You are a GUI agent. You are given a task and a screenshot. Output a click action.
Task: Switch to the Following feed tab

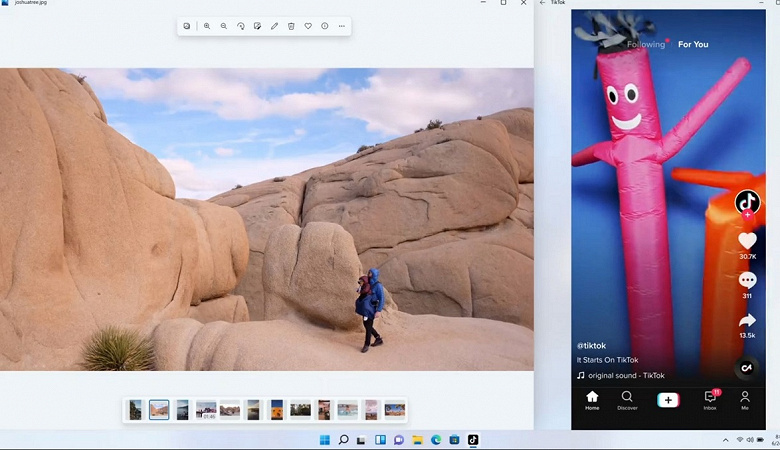pos(646,45)
